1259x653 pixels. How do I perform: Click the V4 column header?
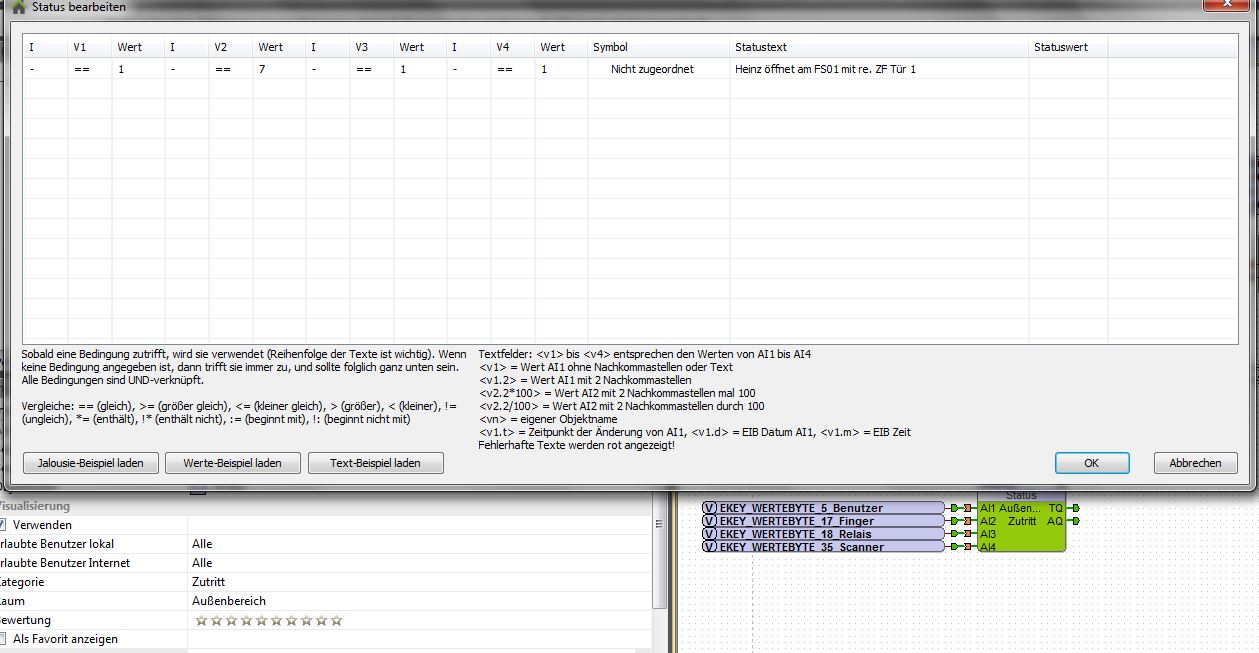(513, 47)
